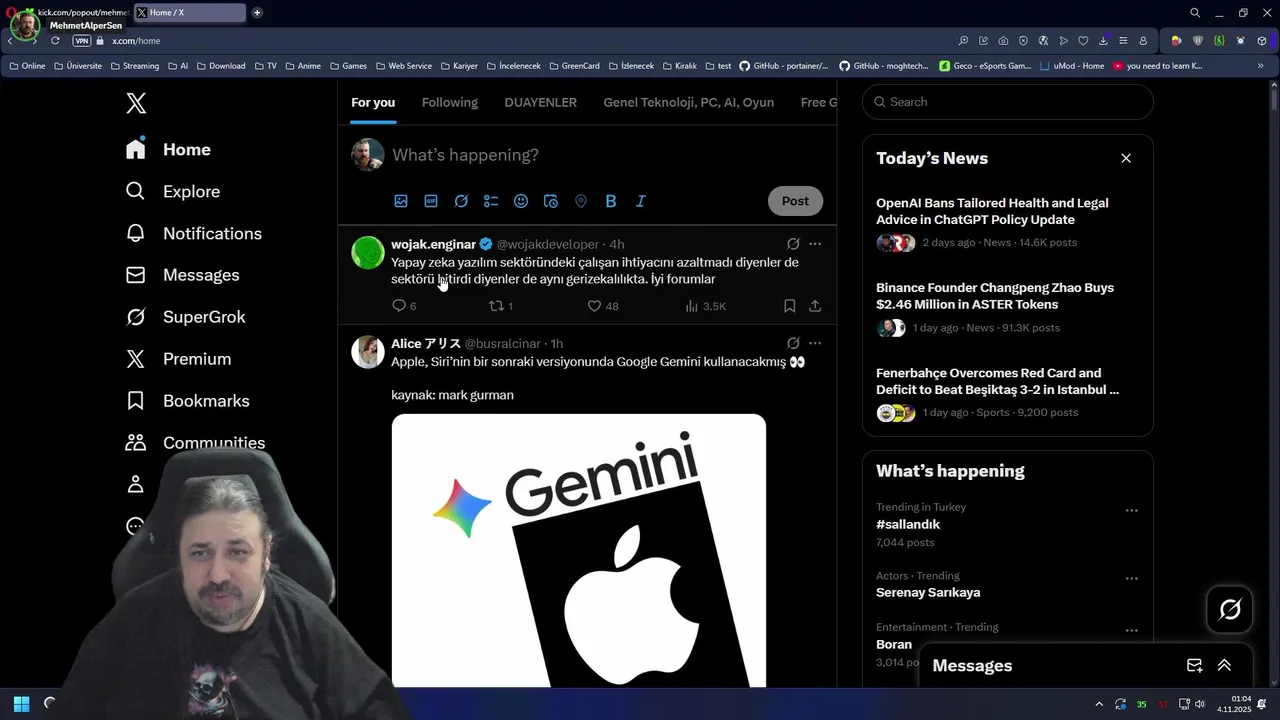The height and width of the screenshot is (720, 1280).
Task: Open Bookmarks in the sidebar
Action: [x=187, y=401]
